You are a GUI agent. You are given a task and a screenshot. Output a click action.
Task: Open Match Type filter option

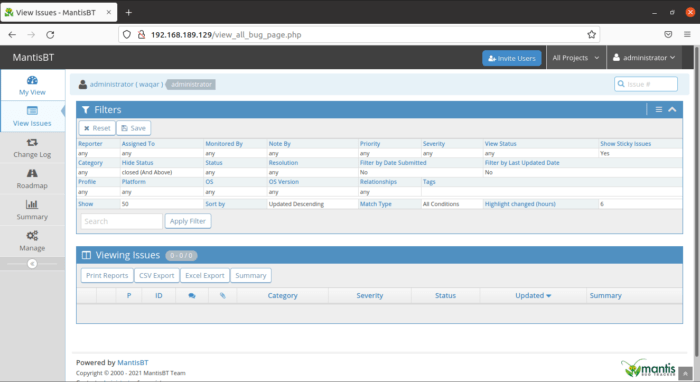[x=376, y=204]
